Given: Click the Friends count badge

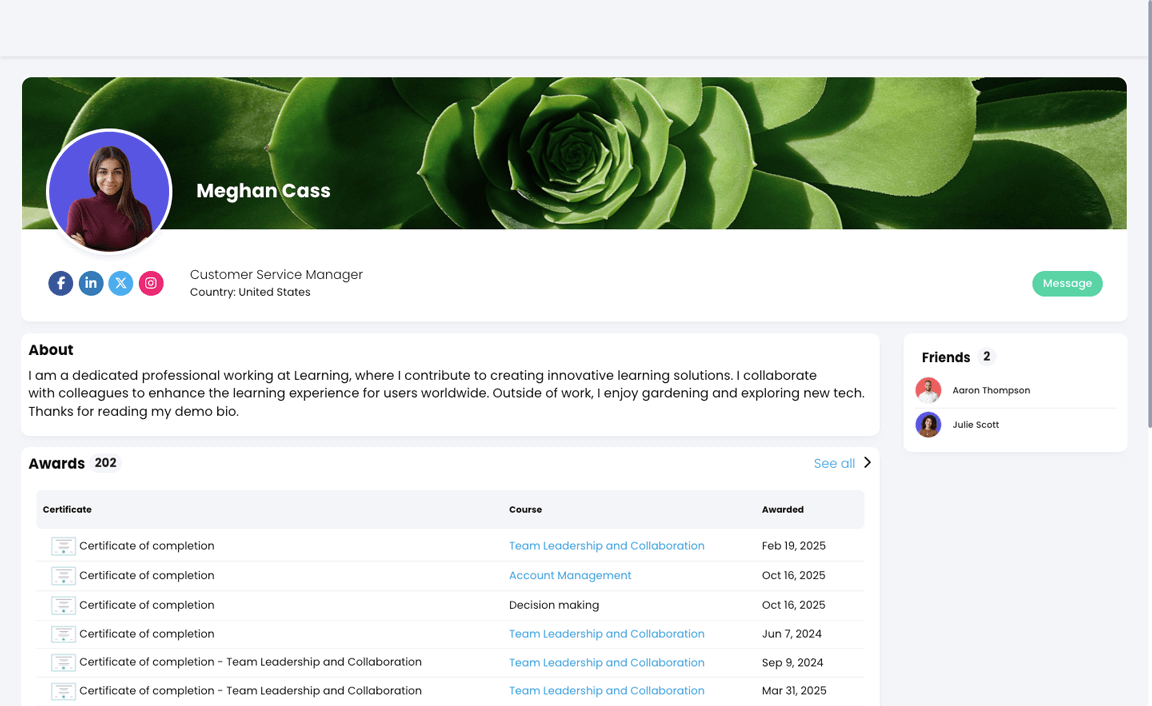Looking at the screenshot, I should point(986,356).
